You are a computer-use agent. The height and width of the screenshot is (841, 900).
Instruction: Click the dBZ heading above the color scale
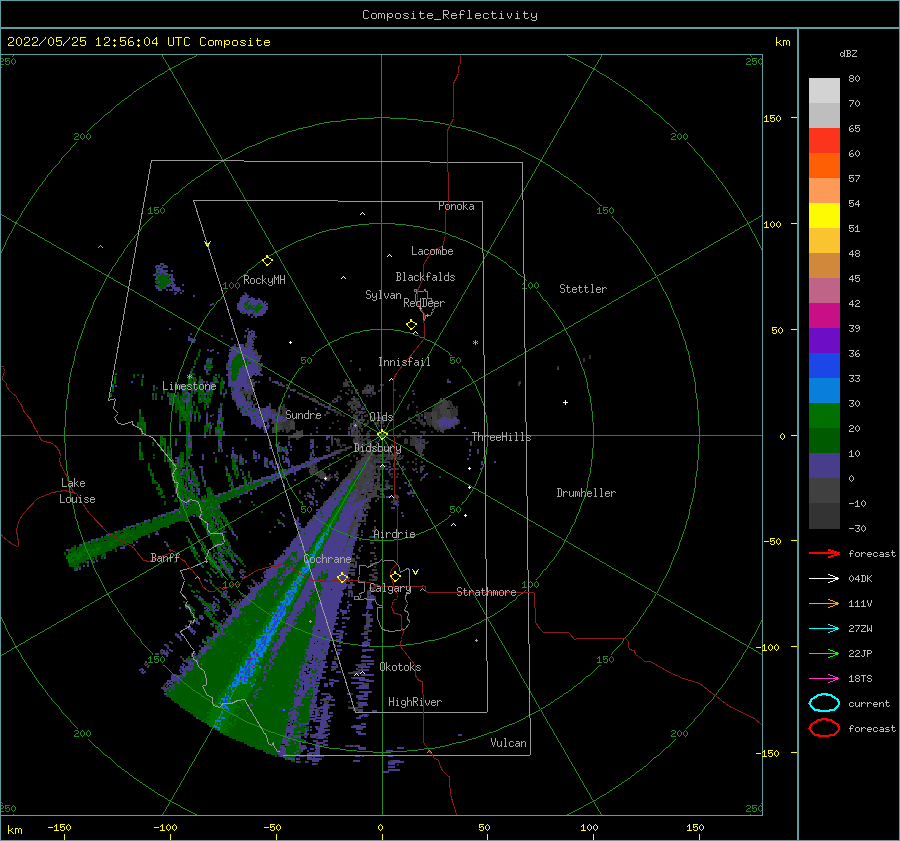tap(848, 53)
